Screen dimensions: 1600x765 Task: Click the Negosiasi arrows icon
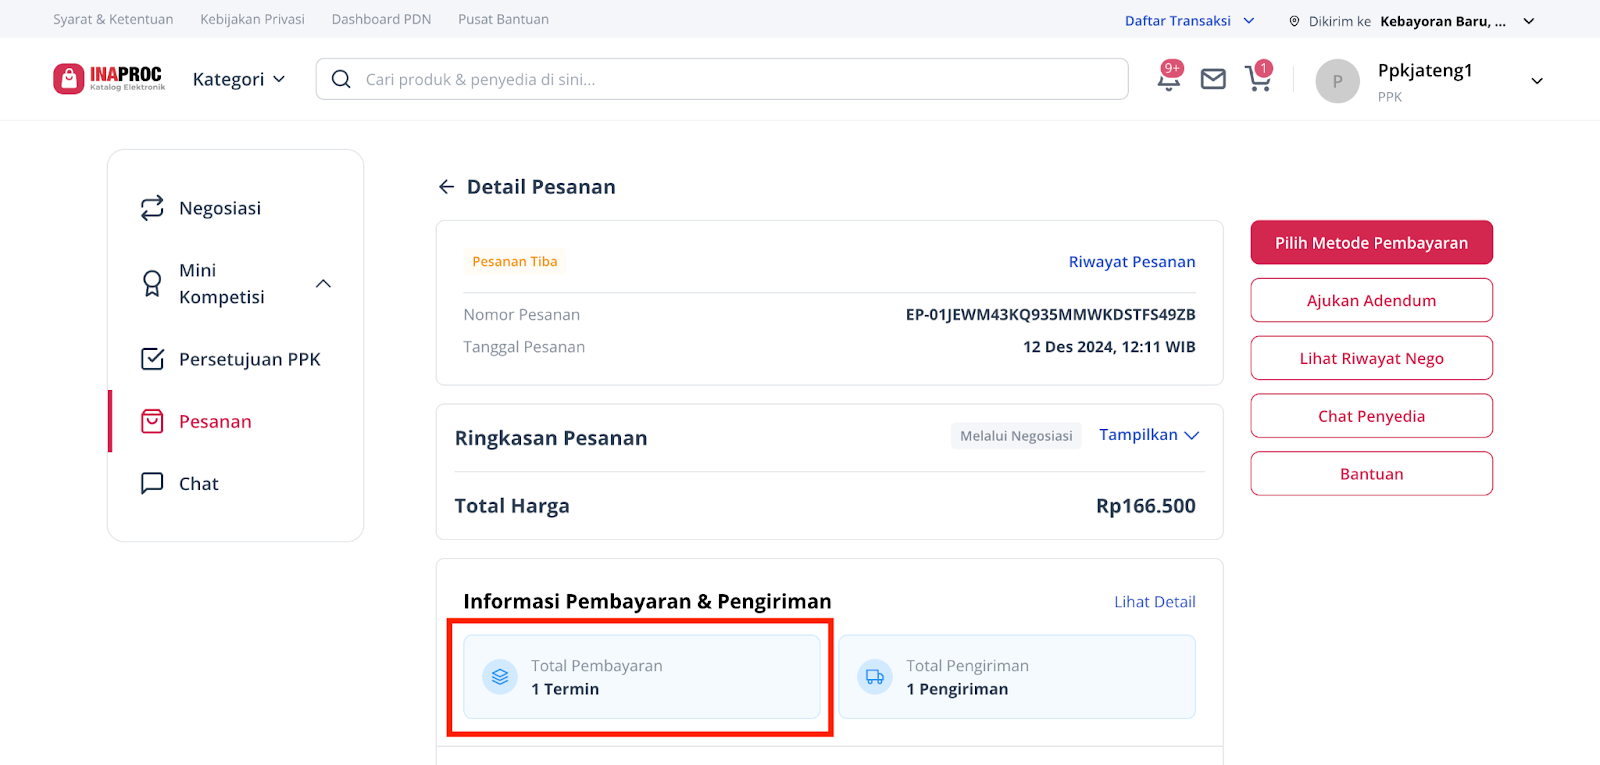click(x=152, y=208)
